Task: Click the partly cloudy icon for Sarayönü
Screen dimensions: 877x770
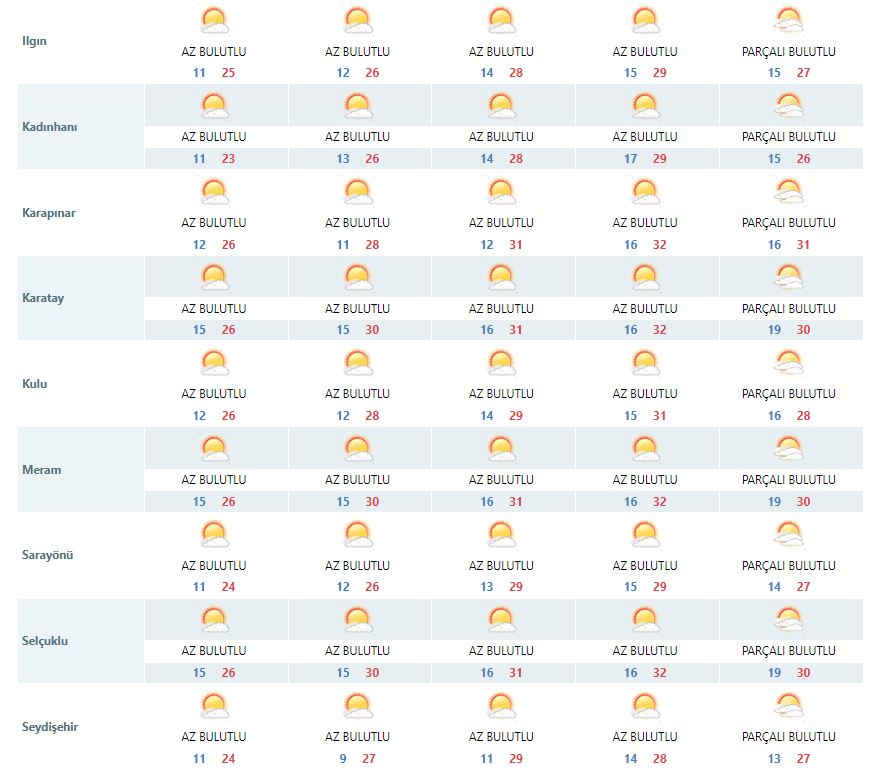Action: (789, 534)
